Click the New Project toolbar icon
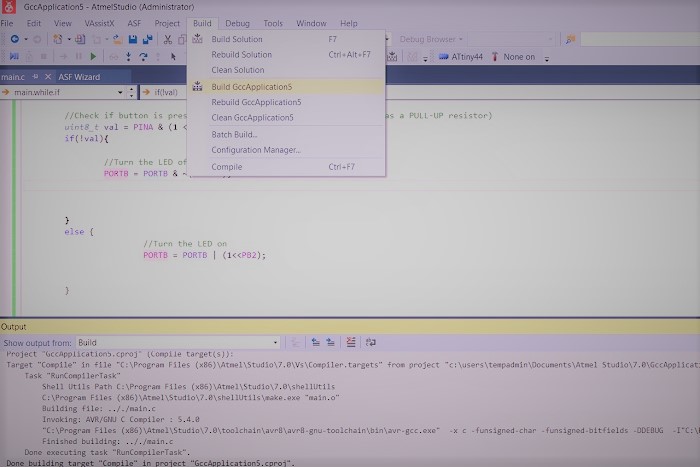 click(x=58, y=39)
